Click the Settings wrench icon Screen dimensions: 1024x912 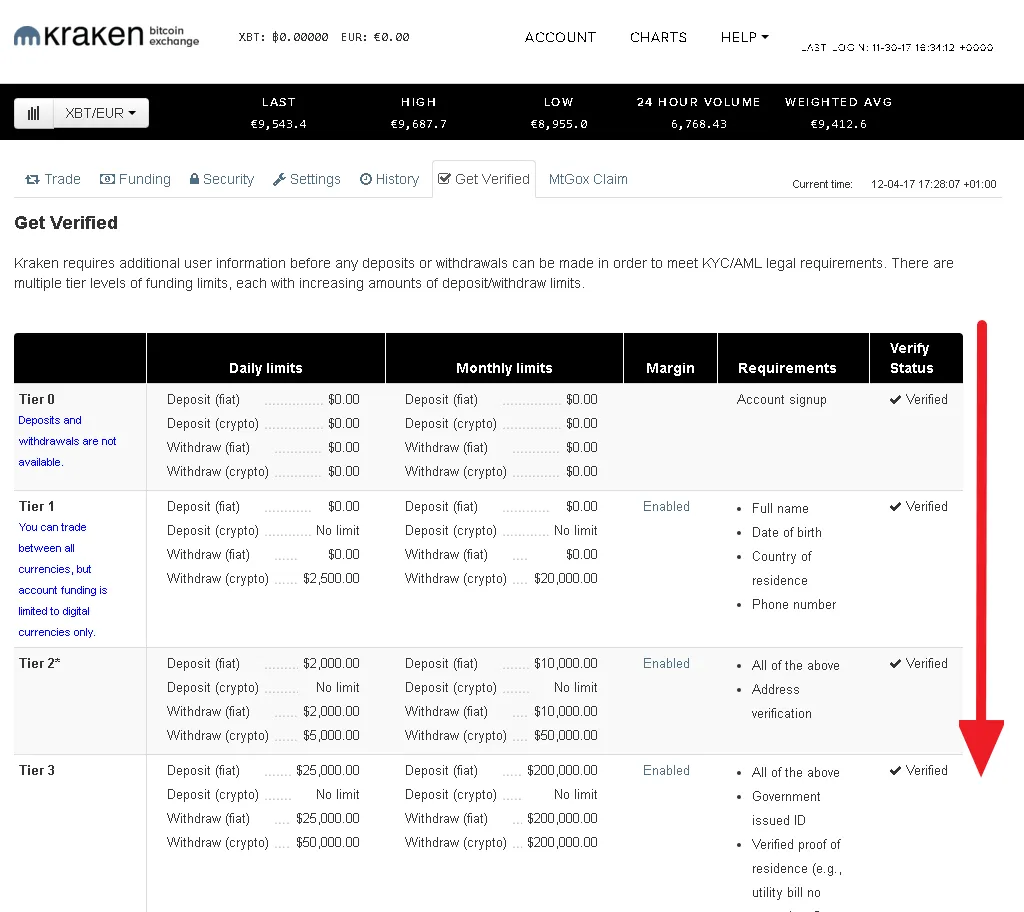[x=279, y=179]
